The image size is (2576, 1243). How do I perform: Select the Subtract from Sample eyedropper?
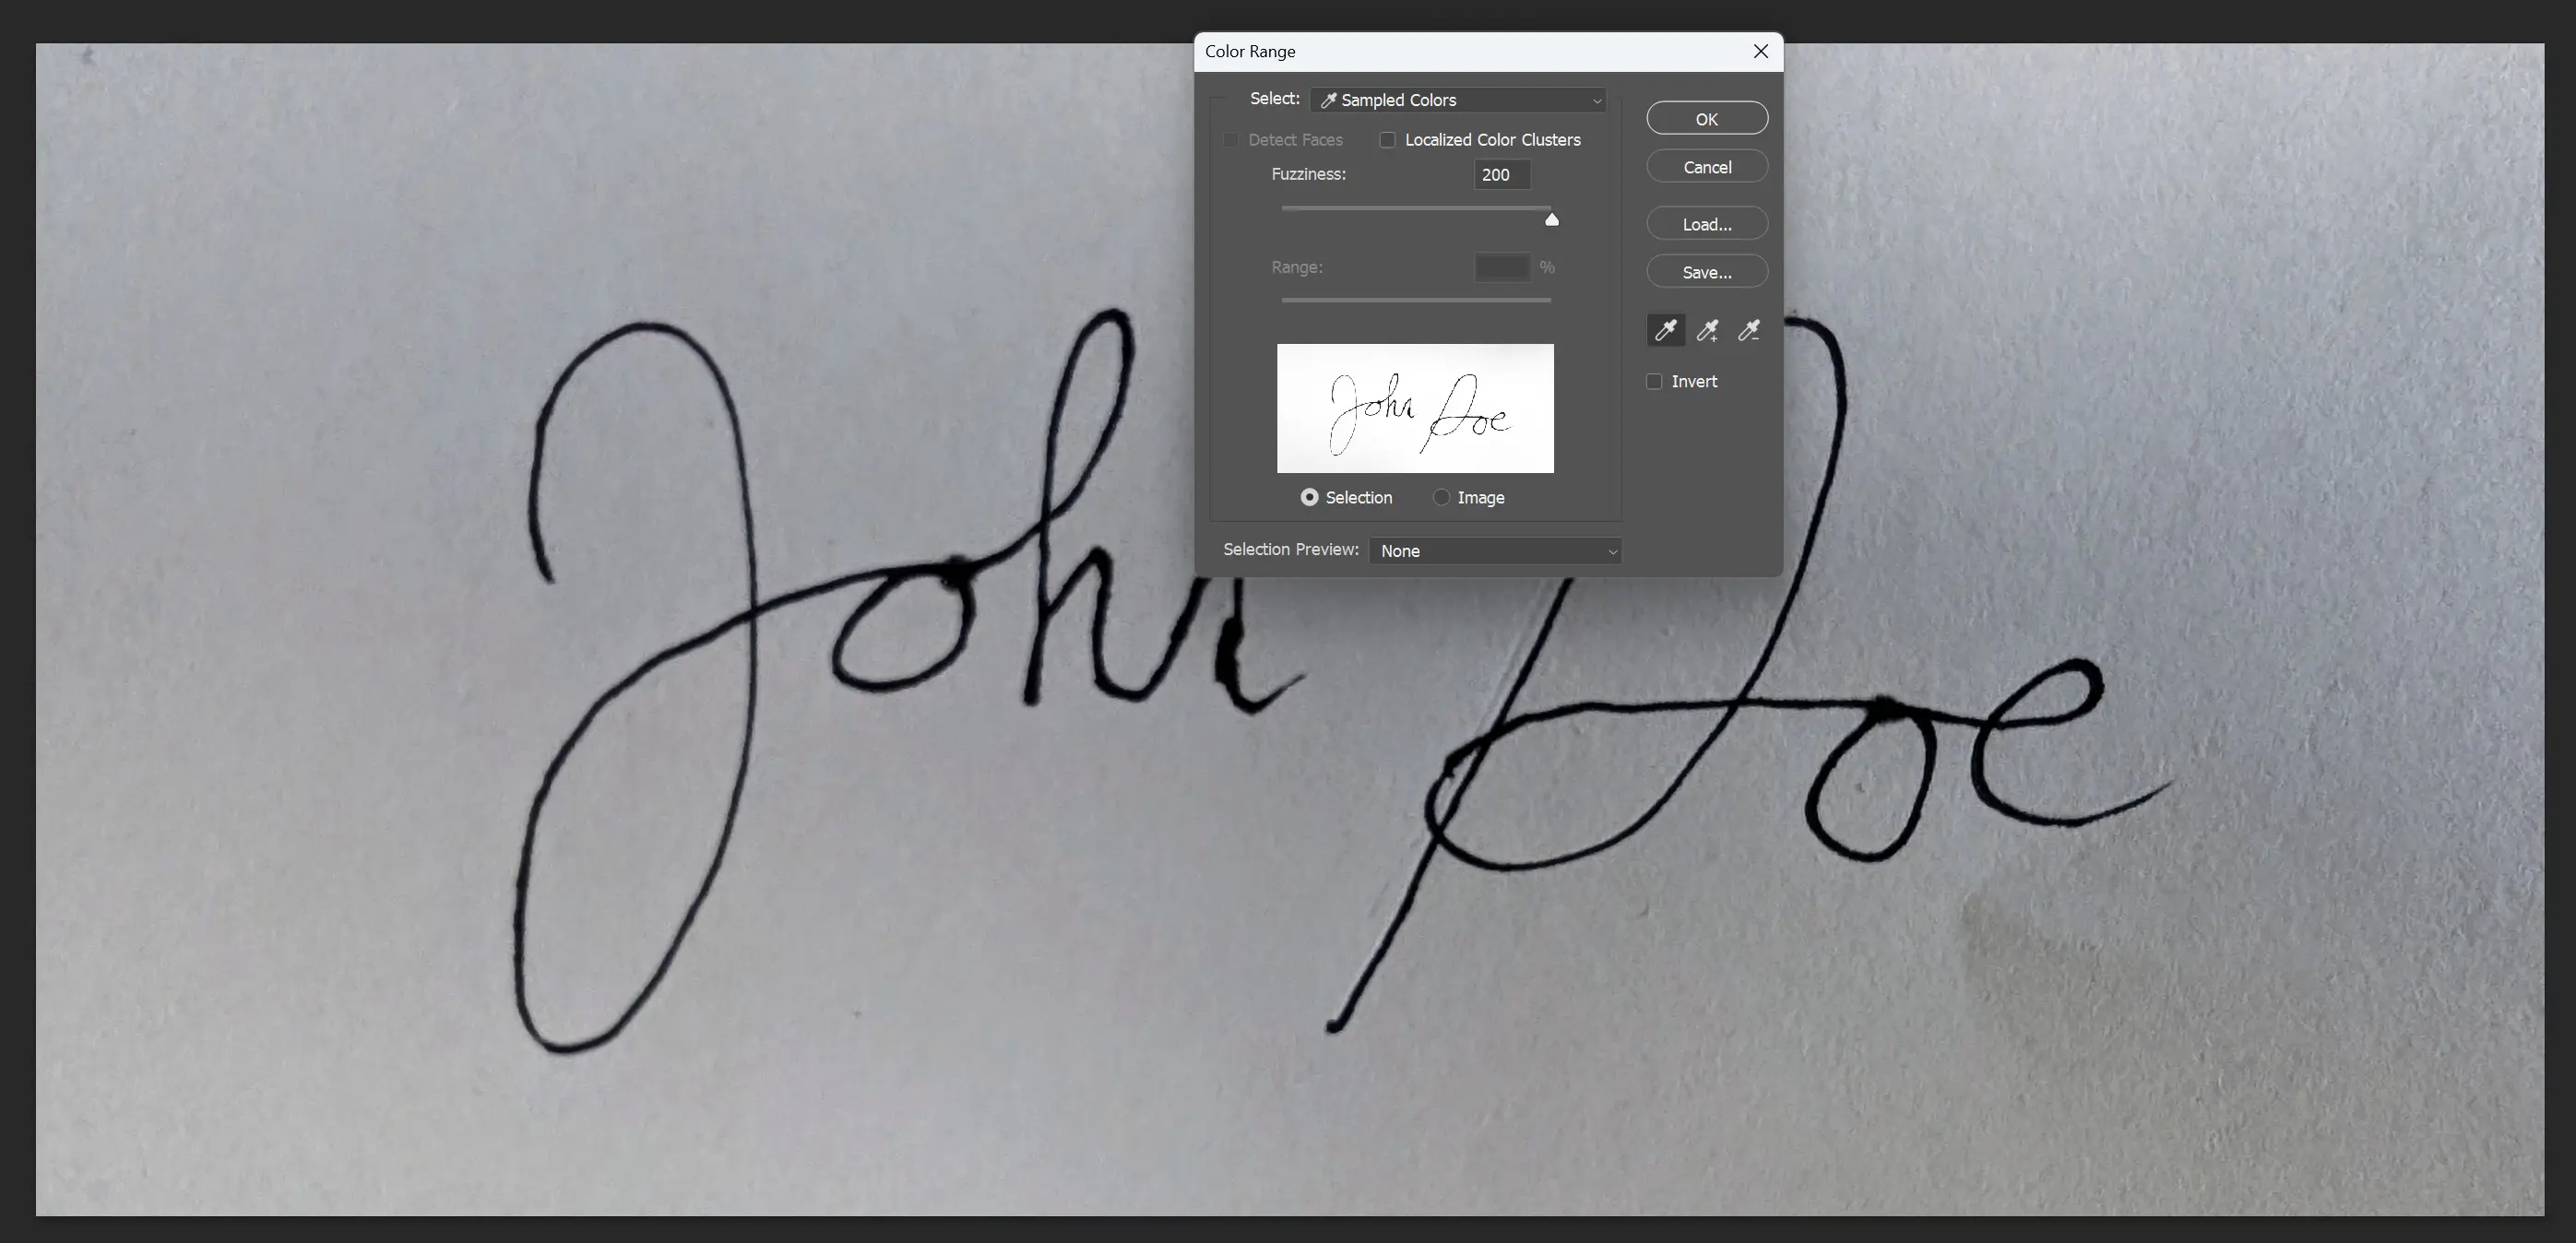pyautogui.click(x=1749, y=330)
